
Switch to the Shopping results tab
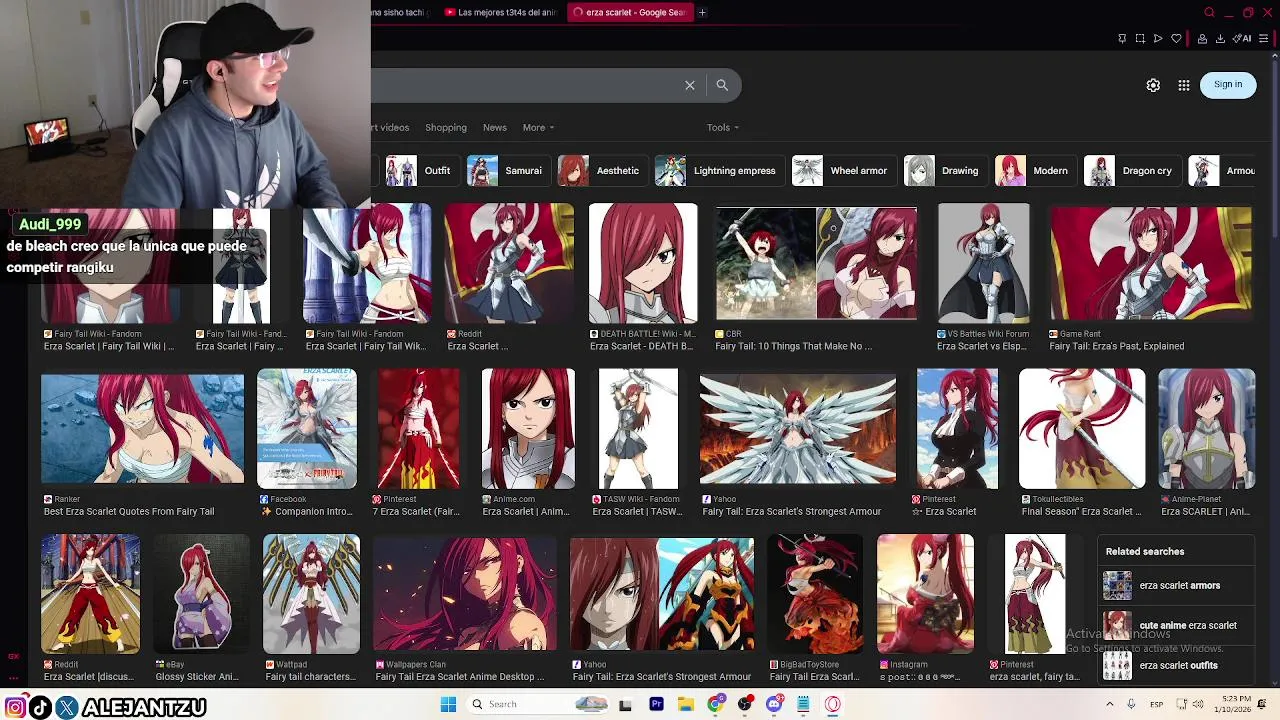[x=446, y=127]
